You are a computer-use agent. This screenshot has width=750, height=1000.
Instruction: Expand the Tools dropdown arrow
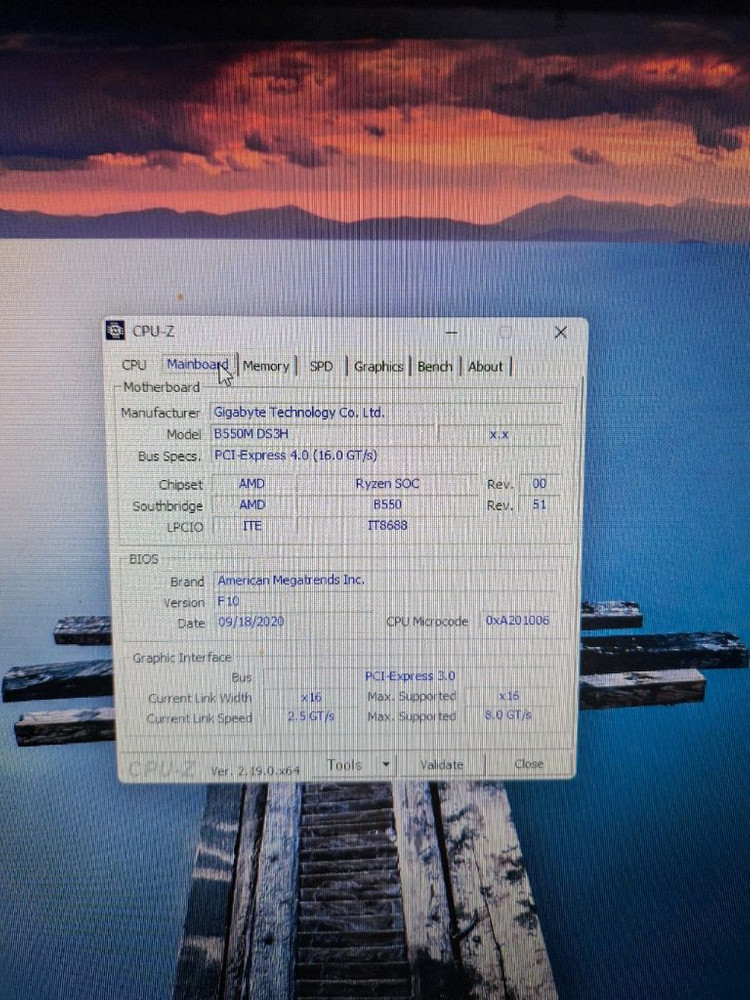click(386, 765)
